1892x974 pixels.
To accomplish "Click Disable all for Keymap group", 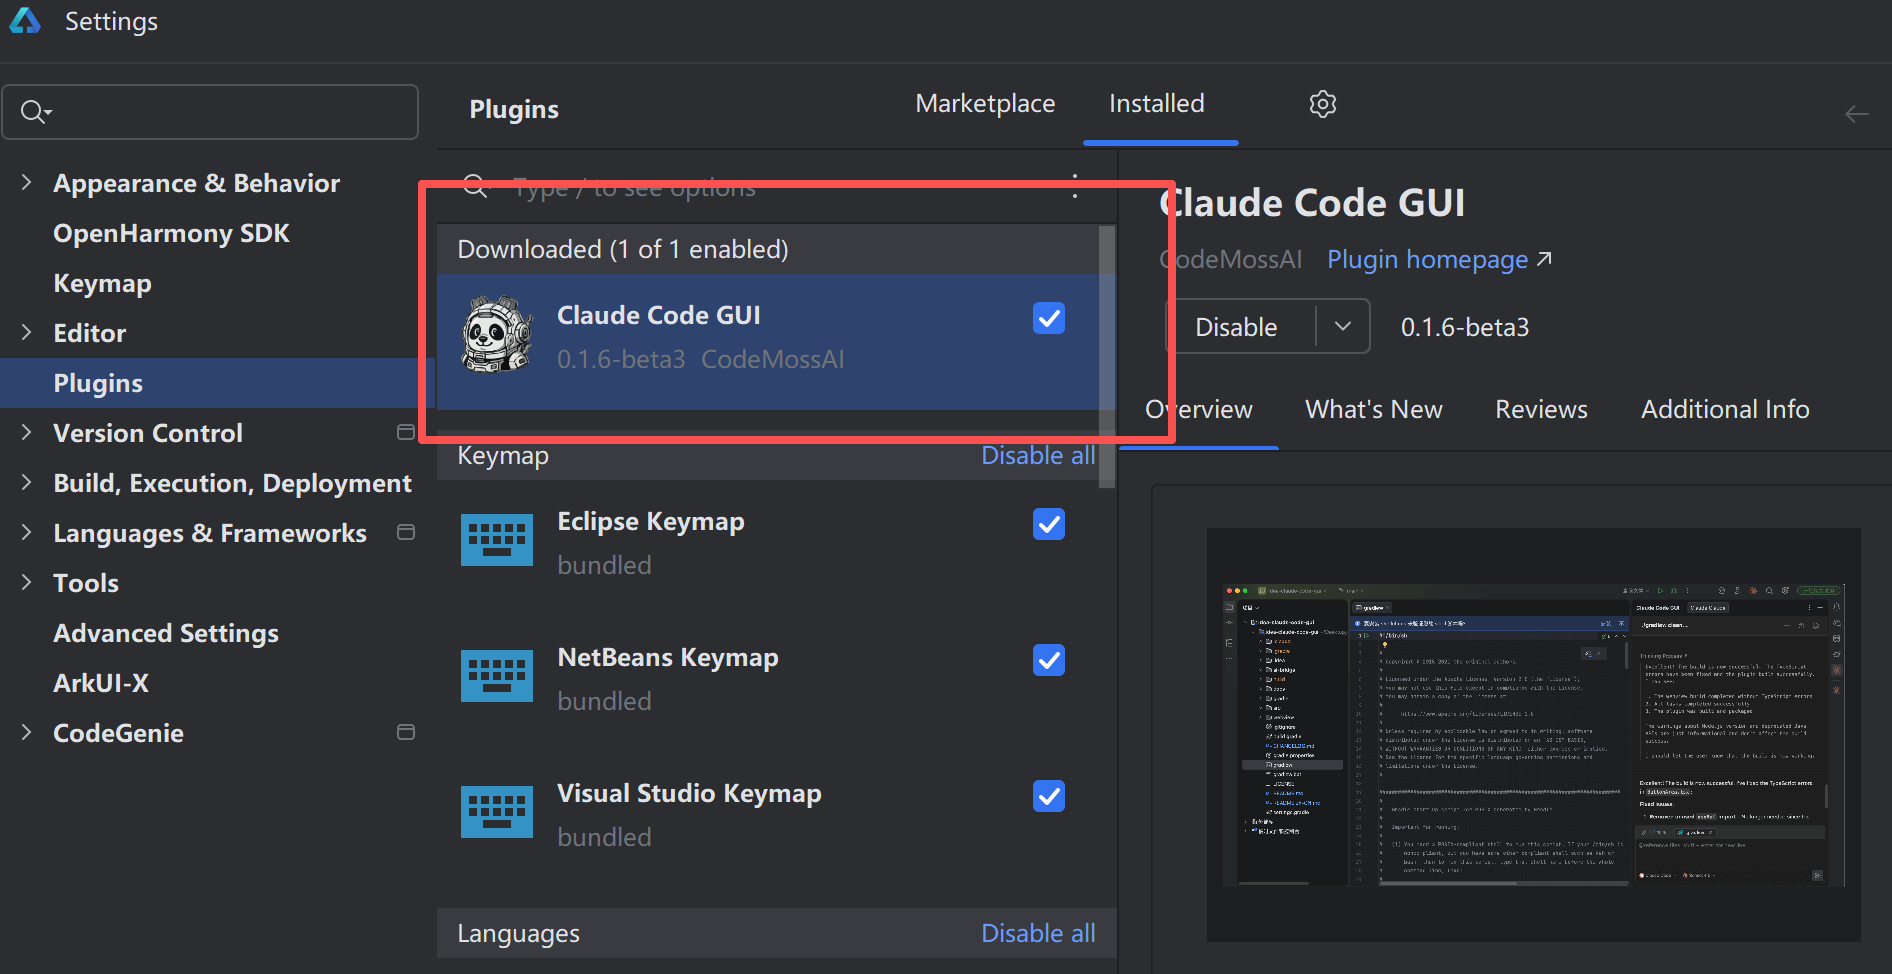I will tap(1038, 455).
